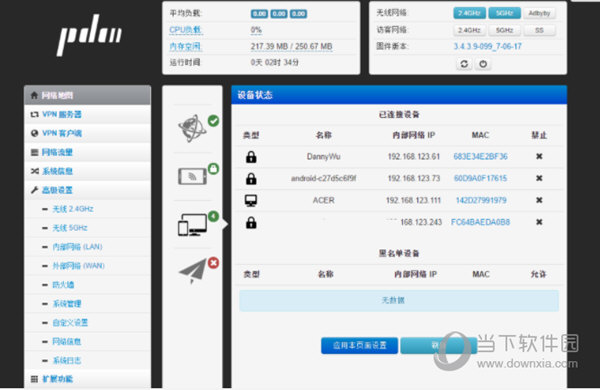Viewport: 600px width, 390px height.
Task: Click the pdcn logo
Action: click(x=90, y=35)
